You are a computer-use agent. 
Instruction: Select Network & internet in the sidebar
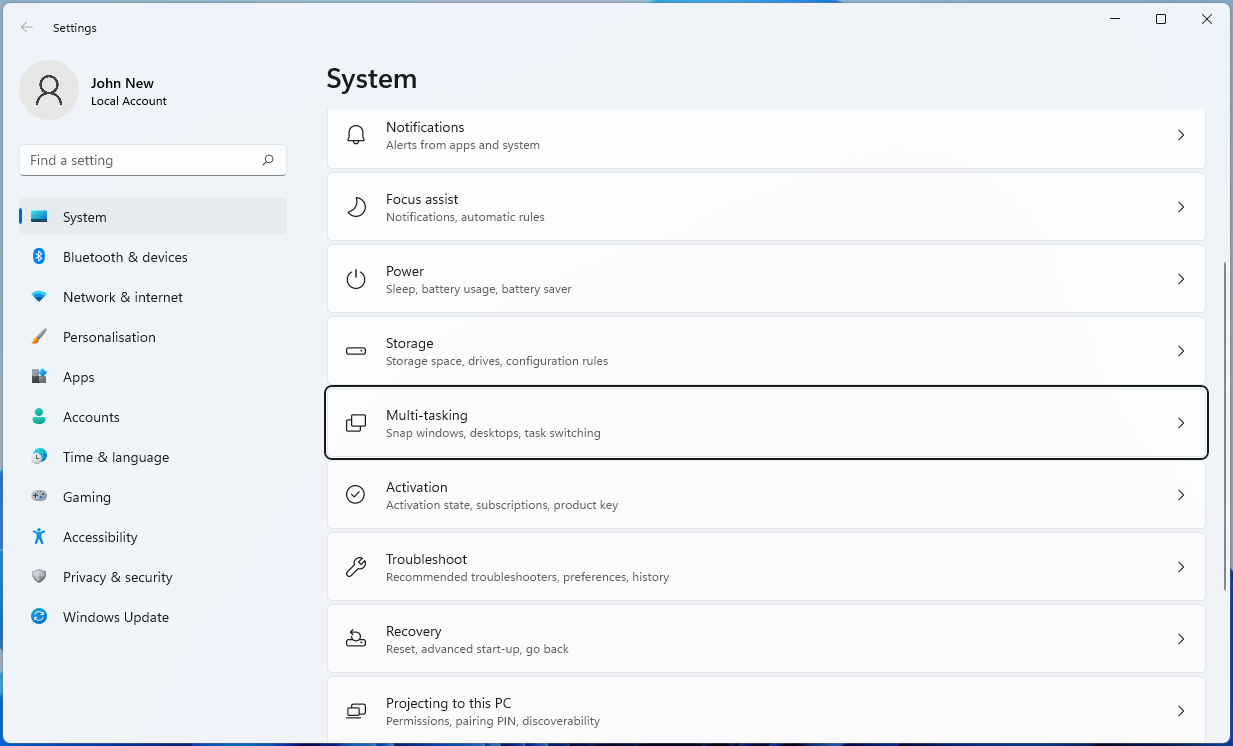point(122,297)
